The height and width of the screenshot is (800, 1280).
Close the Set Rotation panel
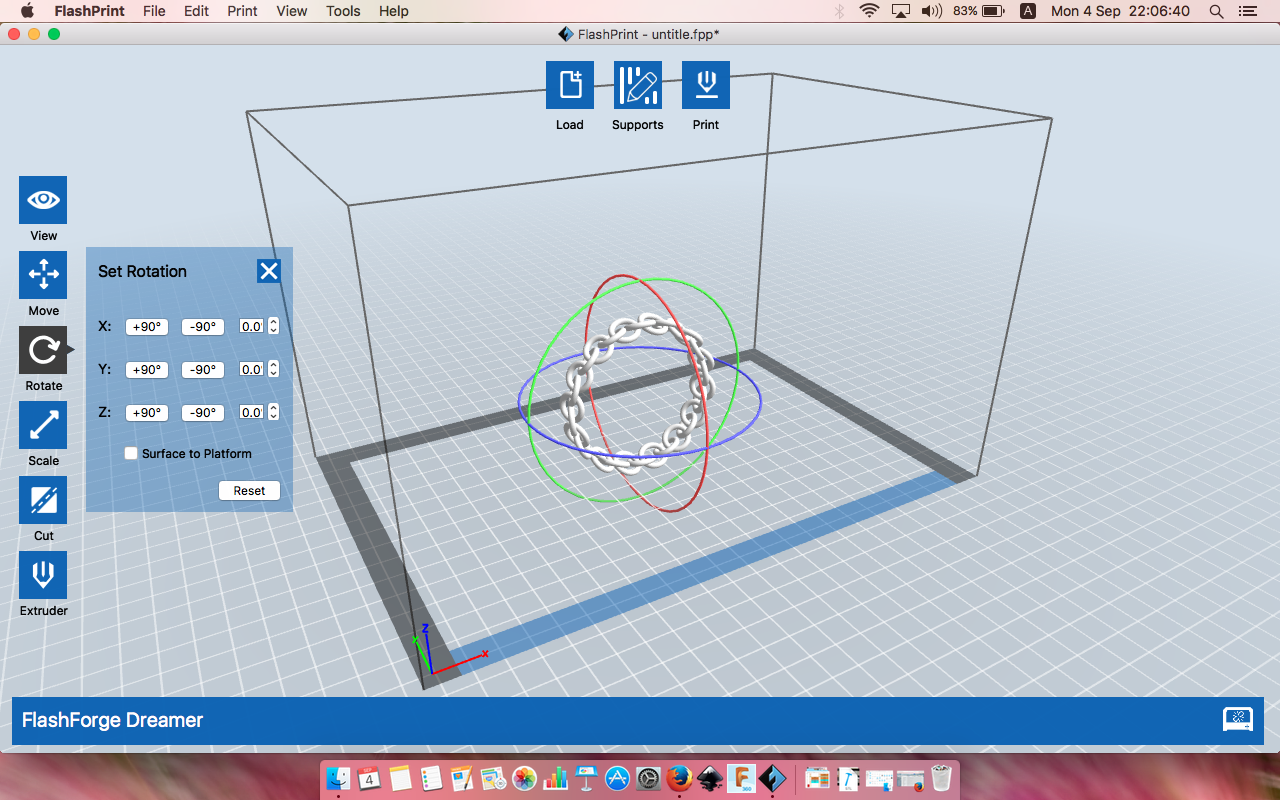click(269, 271)
